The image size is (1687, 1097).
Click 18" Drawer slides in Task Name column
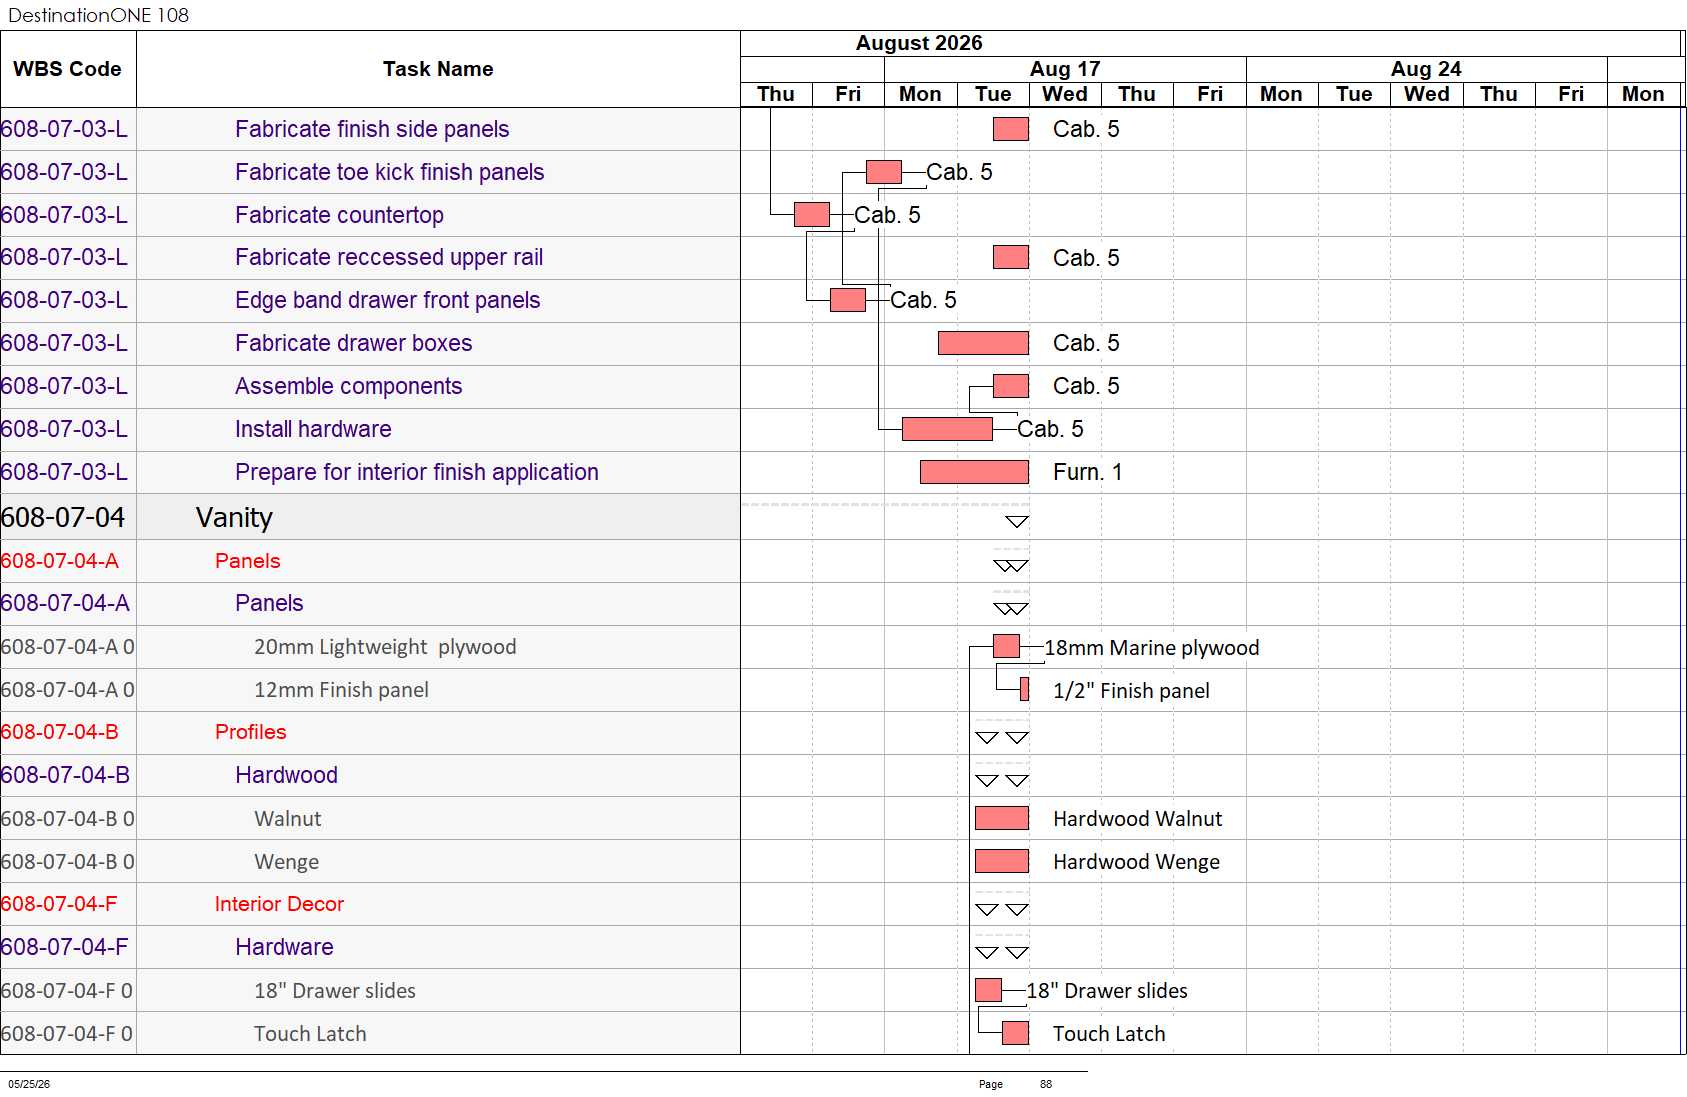point(335,991)
